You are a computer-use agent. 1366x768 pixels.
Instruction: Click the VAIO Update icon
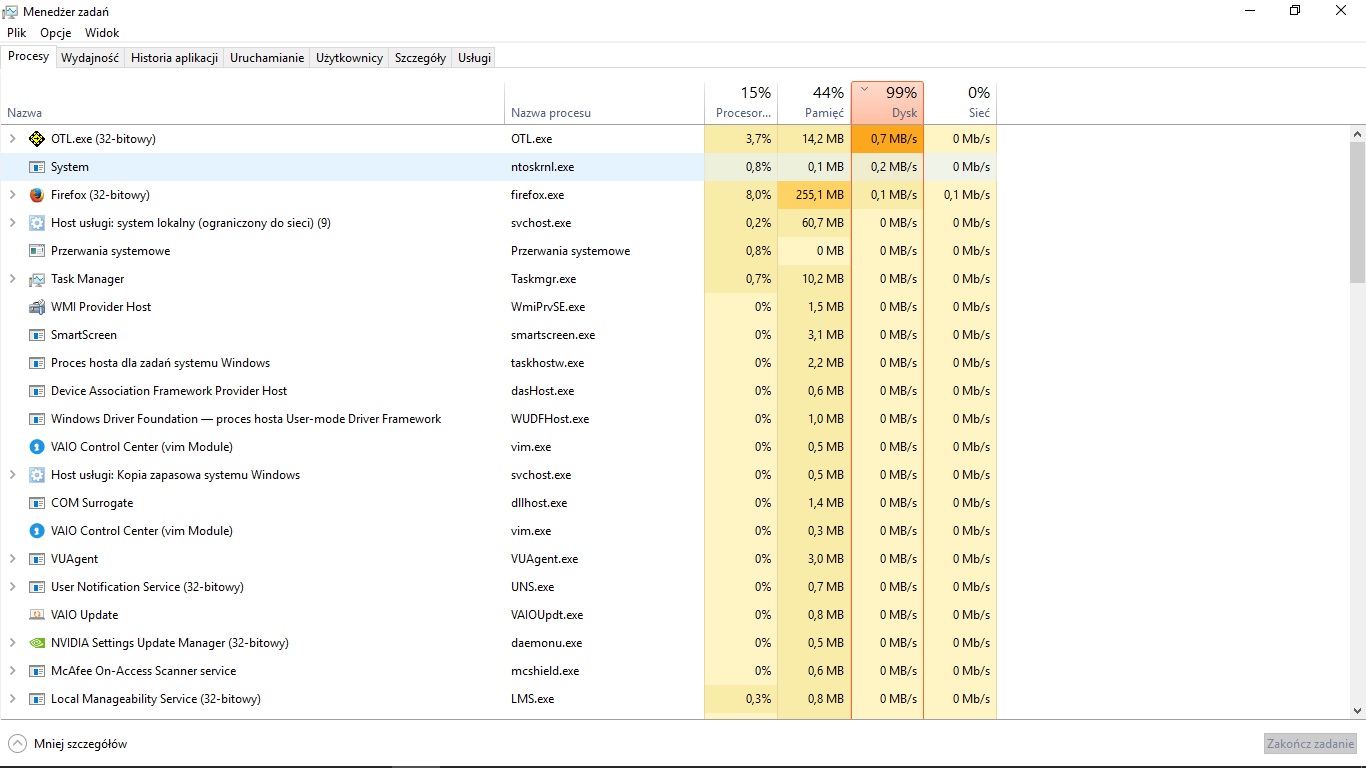tap(37, 615)
